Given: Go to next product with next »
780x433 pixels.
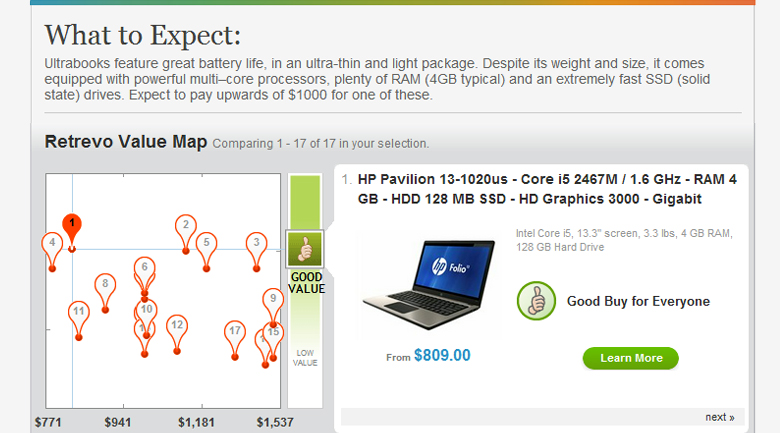Looking at the screenshot, I should coord(719,417).
